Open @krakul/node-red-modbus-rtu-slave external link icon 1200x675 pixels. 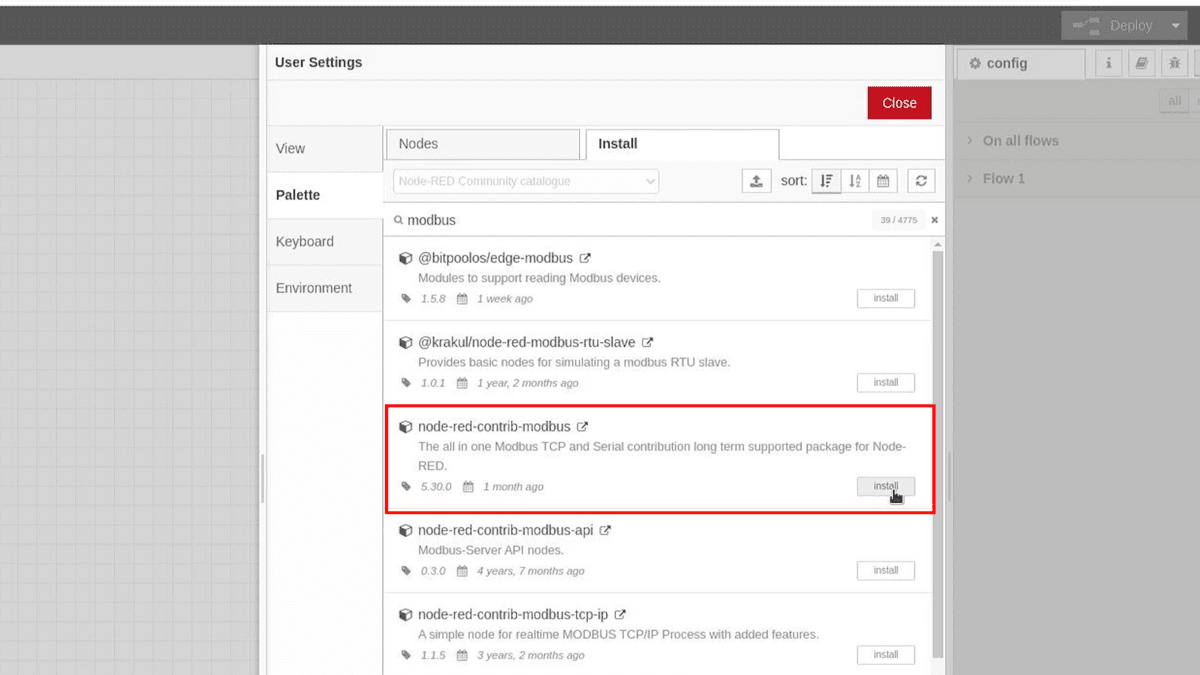[x=647, y=342]
